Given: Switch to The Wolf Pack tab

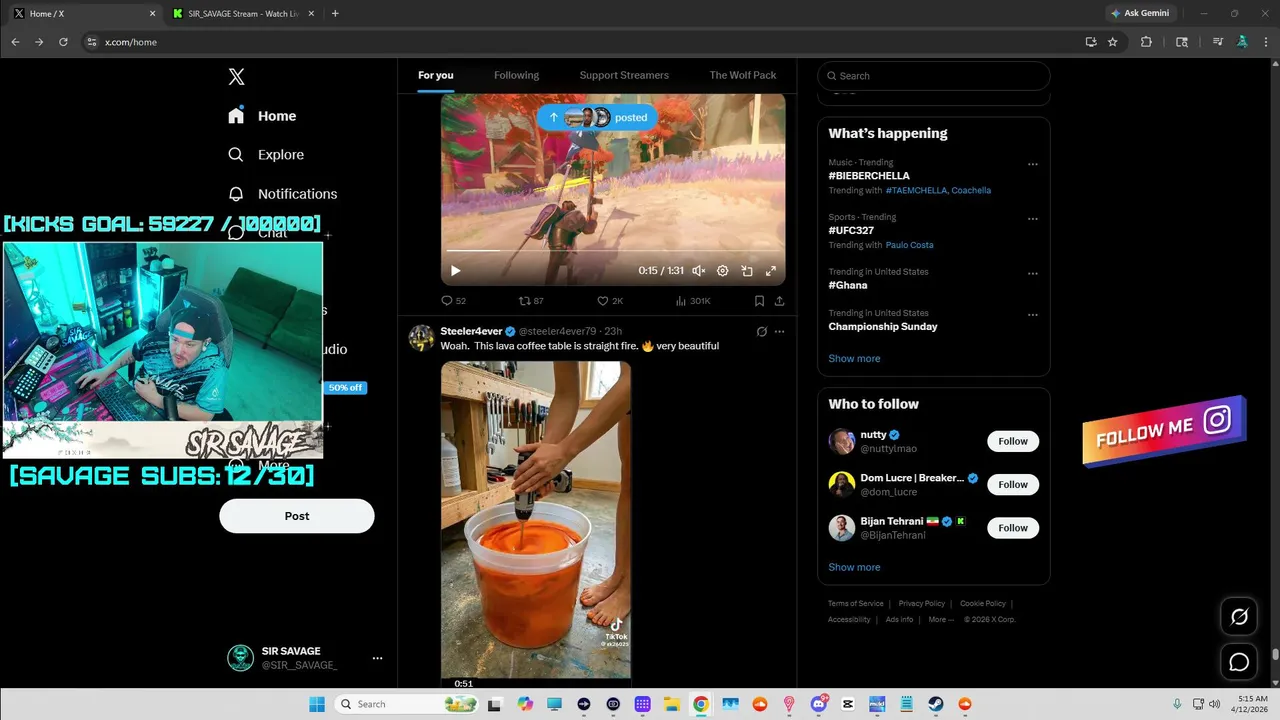Looking at the screenshot, I should (743, 75).
